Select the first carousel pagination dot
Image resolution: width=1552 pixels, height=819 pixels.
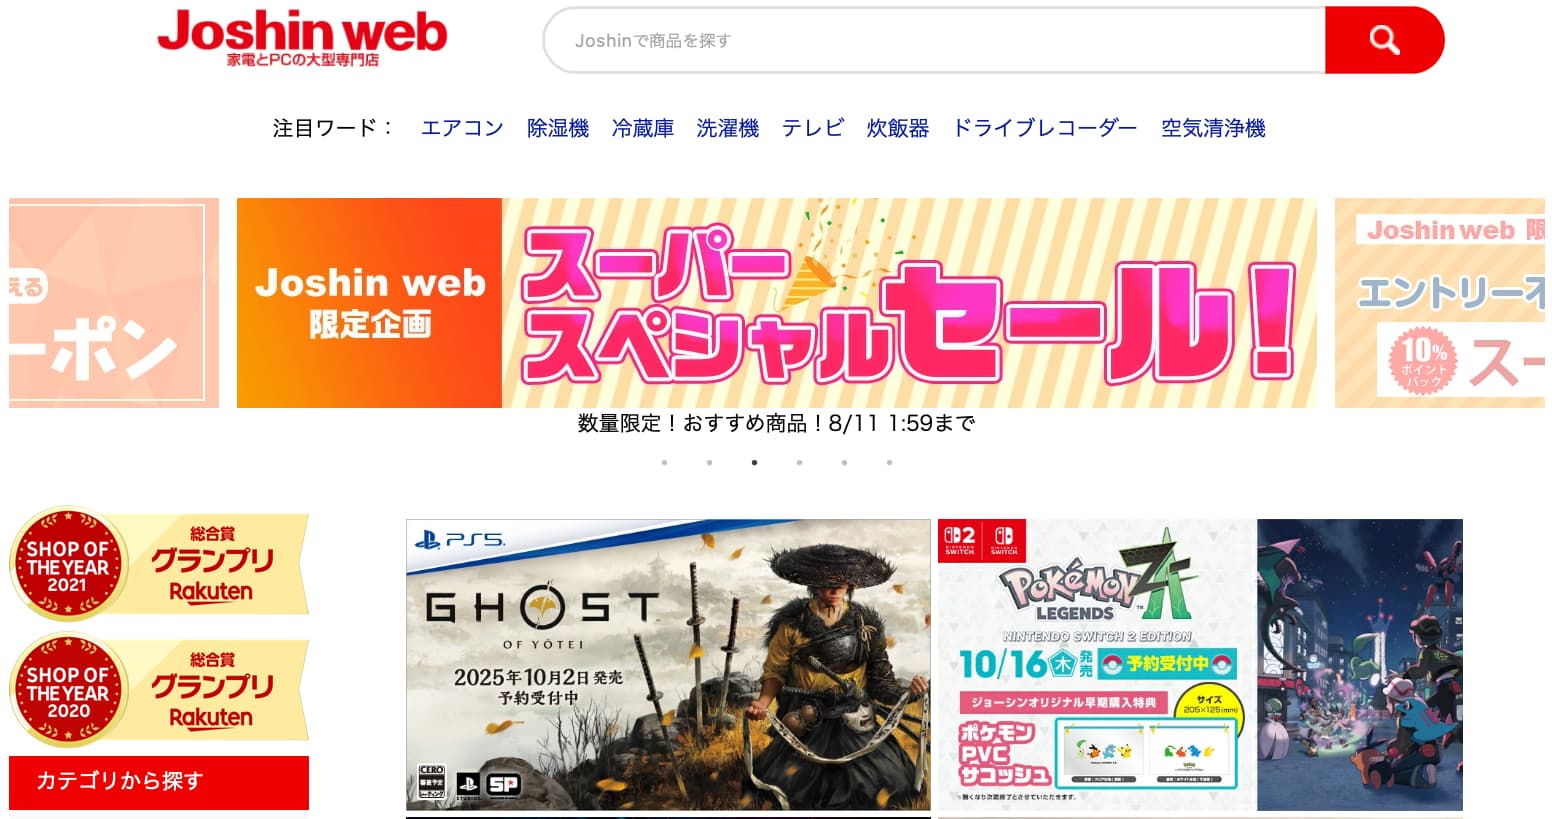pyautogui.click(x=664, y=462)
